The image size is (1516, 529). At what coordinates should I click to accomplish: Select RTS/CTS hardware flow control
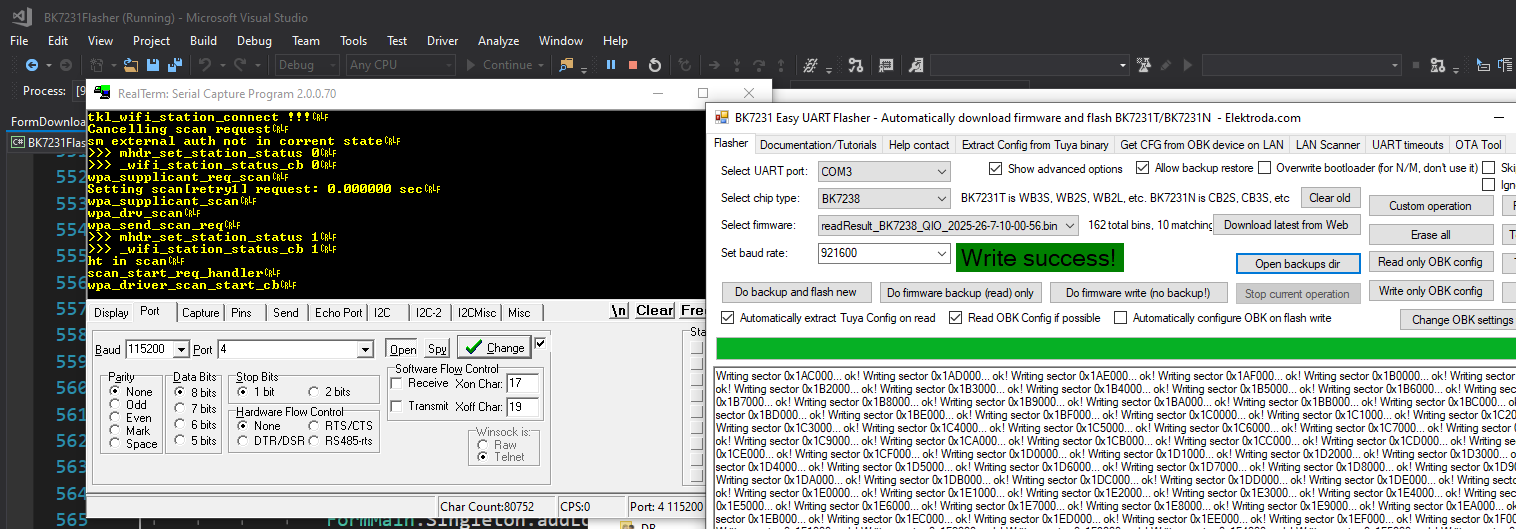tap(315, 425)
